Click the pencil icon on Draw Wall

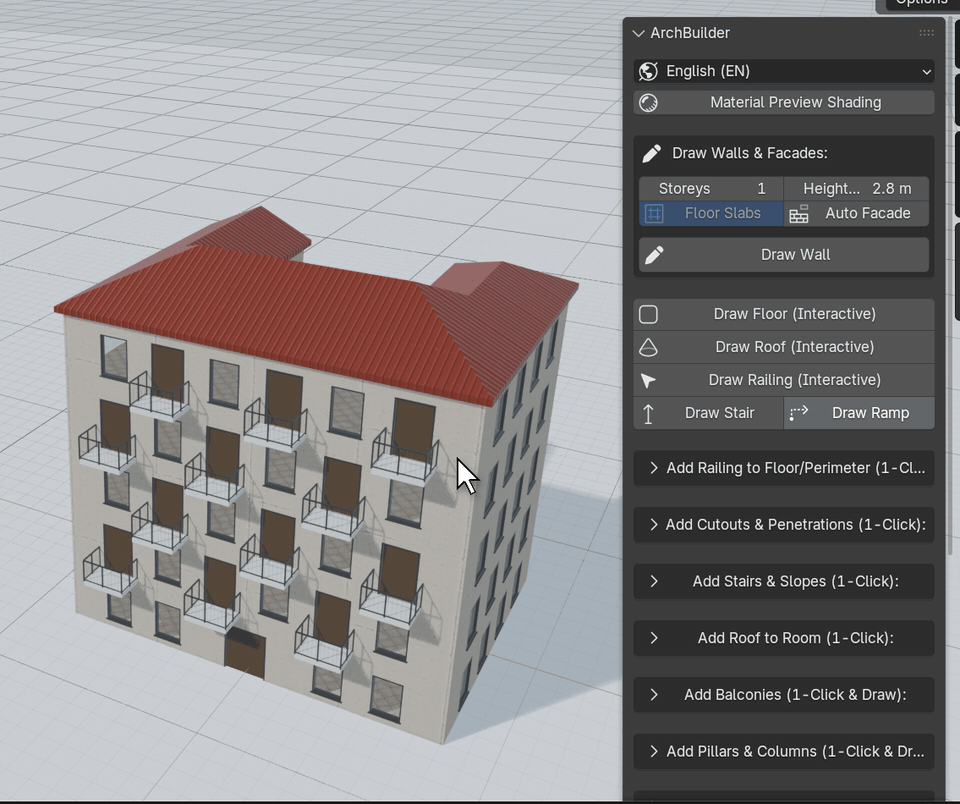[654, 255]
